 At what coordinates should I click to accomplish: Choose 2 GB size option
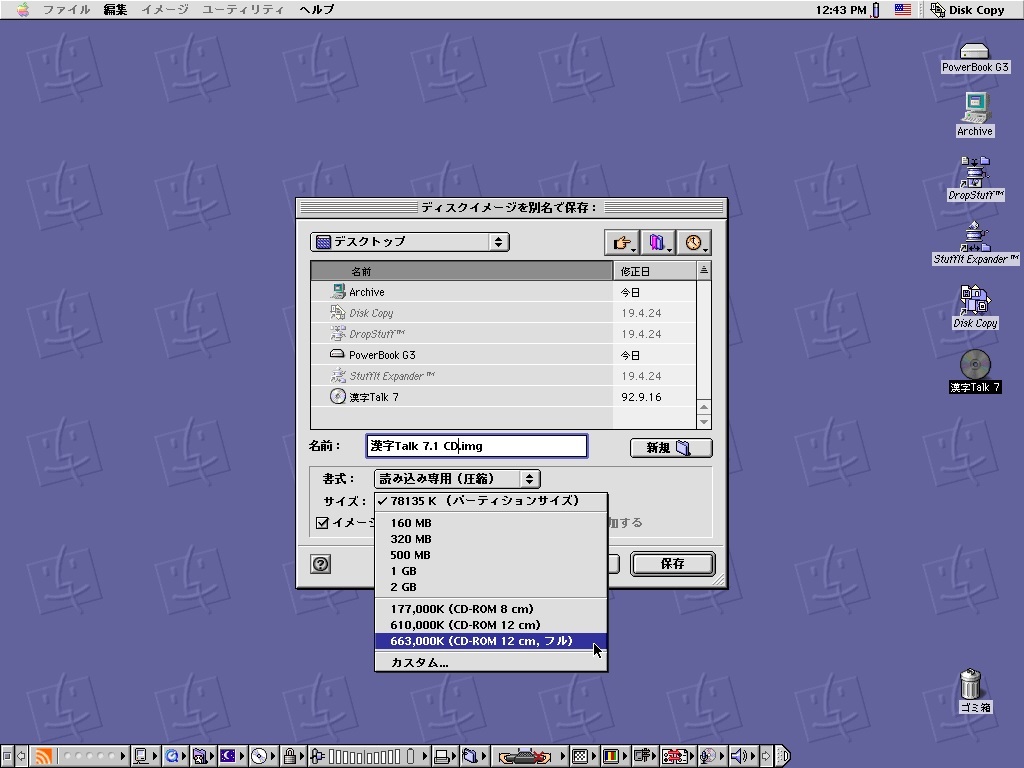tap(491, 587)
